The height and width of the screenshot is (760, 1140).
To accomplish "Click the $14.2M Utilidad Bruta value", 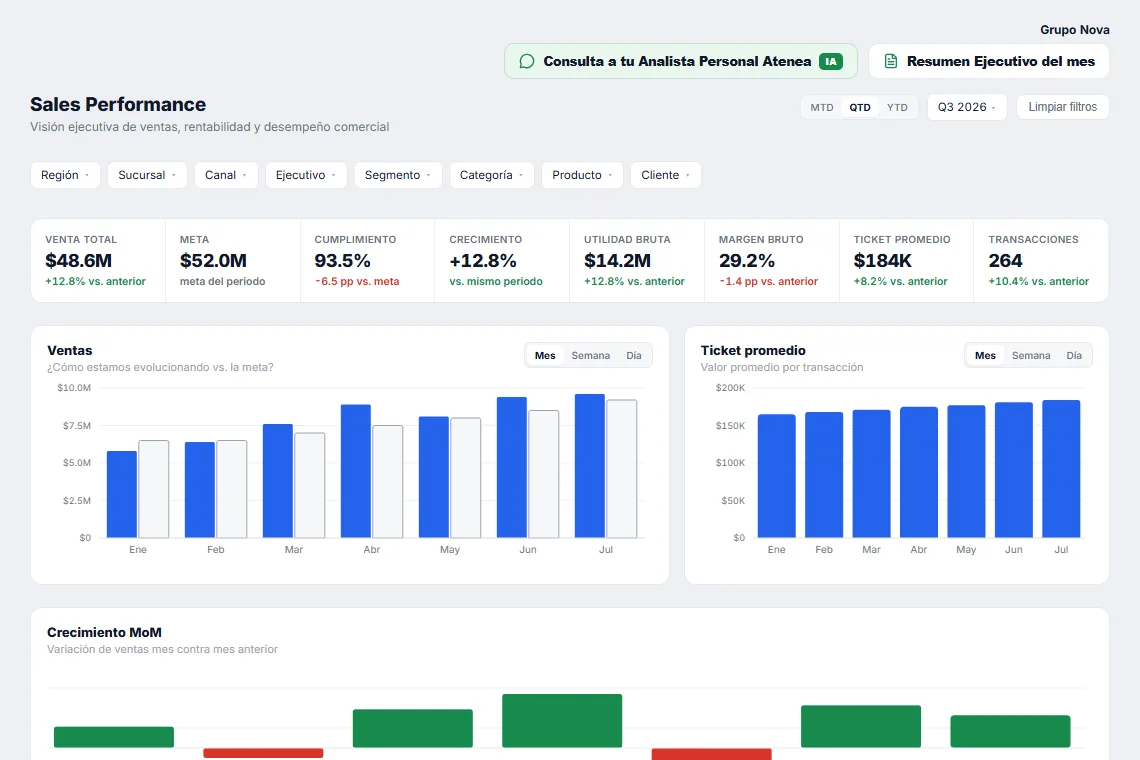I will tap(617, 260).
